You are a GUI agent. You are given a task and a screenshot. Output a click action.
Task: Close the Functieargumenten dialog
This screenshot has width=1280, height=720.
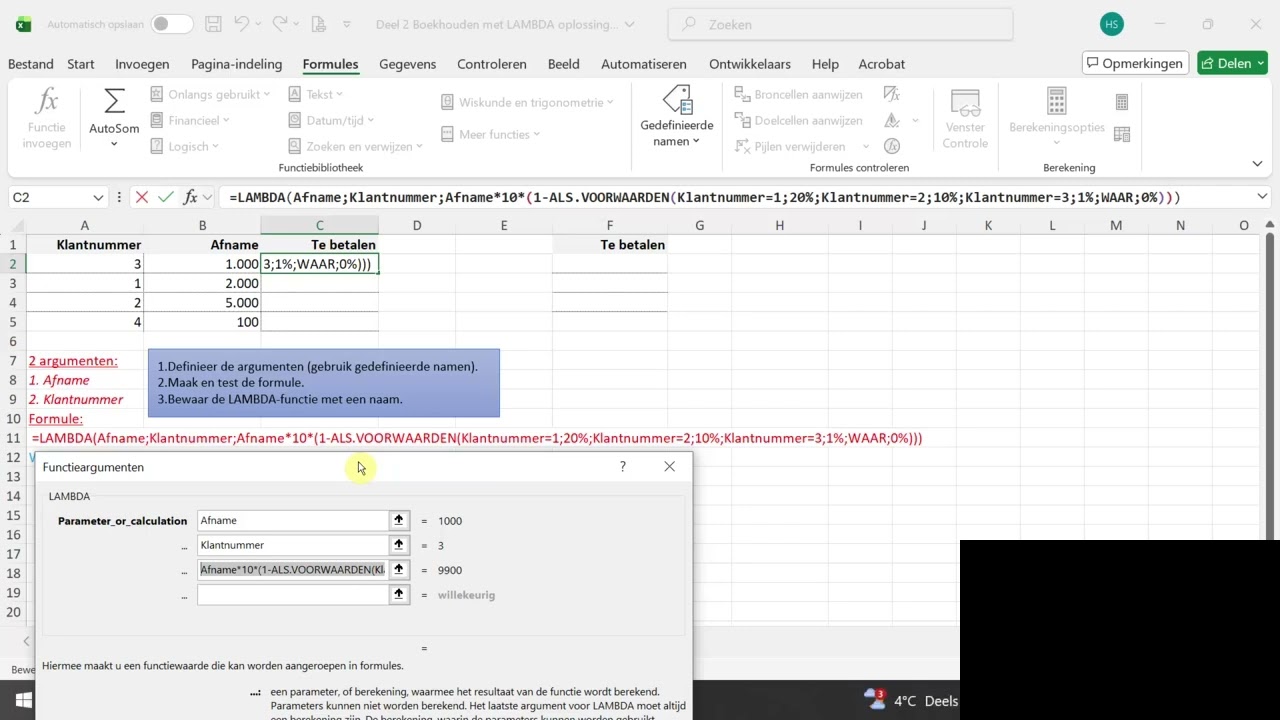coord(669,467)
